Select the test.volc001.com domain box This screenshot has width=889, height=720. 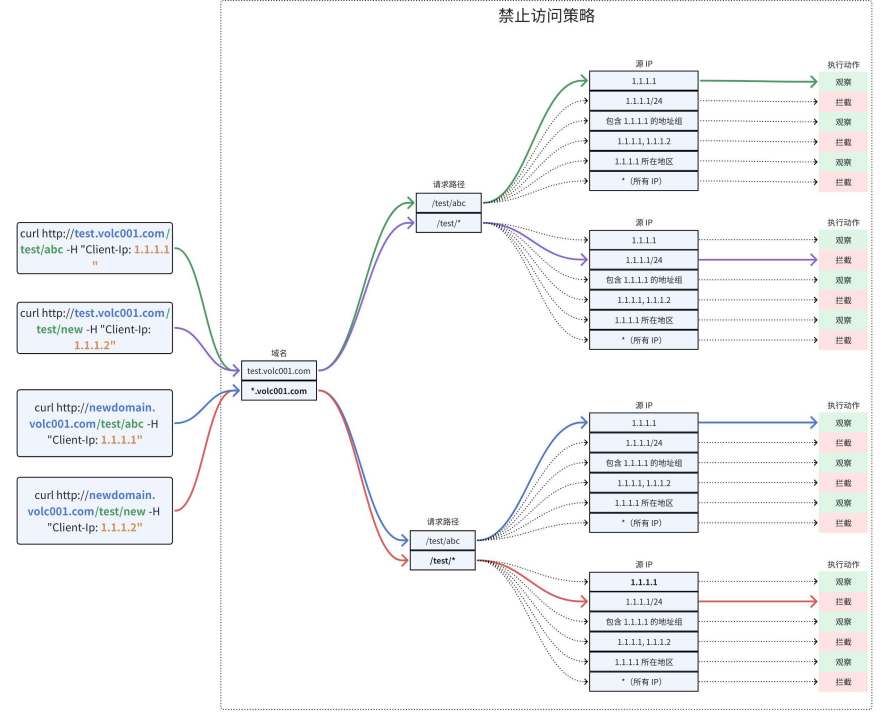pyautogui.click(x=279, y=371)
